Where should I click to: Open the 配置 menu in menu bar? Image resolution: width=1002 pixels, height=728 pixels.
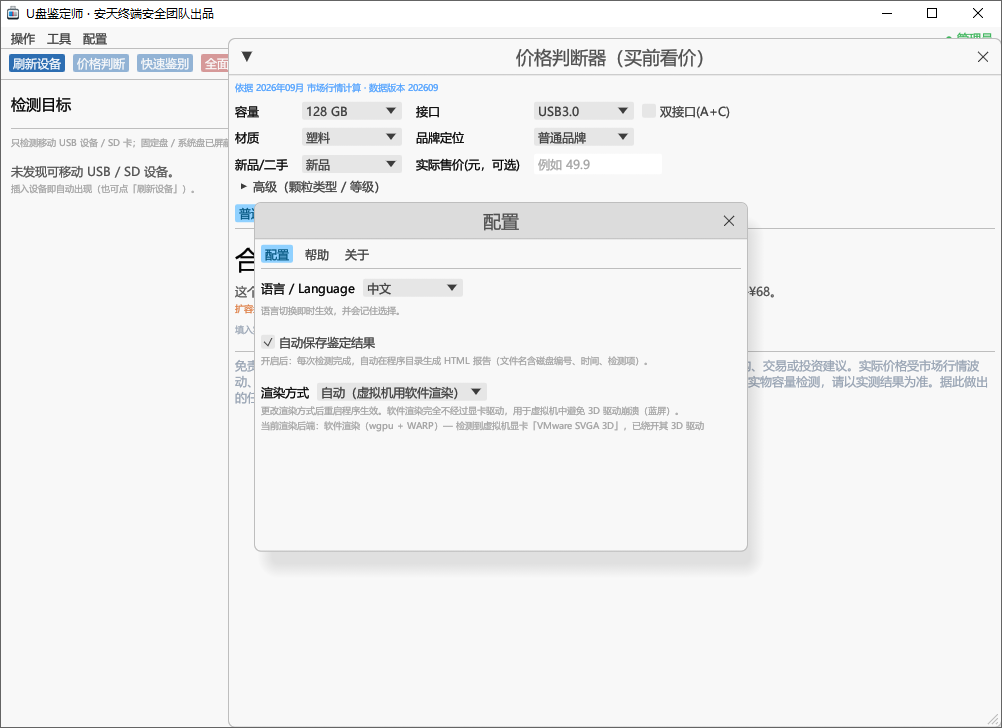(95, 39)
